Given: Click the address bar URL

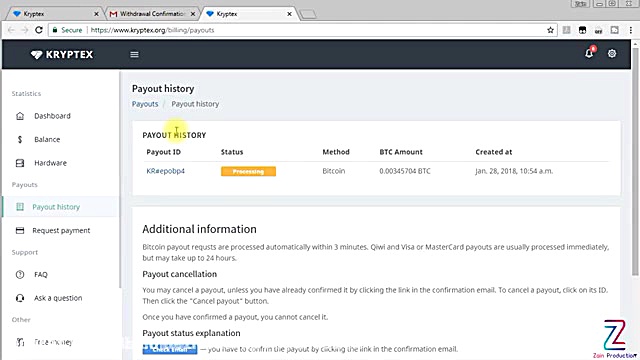Looking at the screenshot, I should [152, 30].
